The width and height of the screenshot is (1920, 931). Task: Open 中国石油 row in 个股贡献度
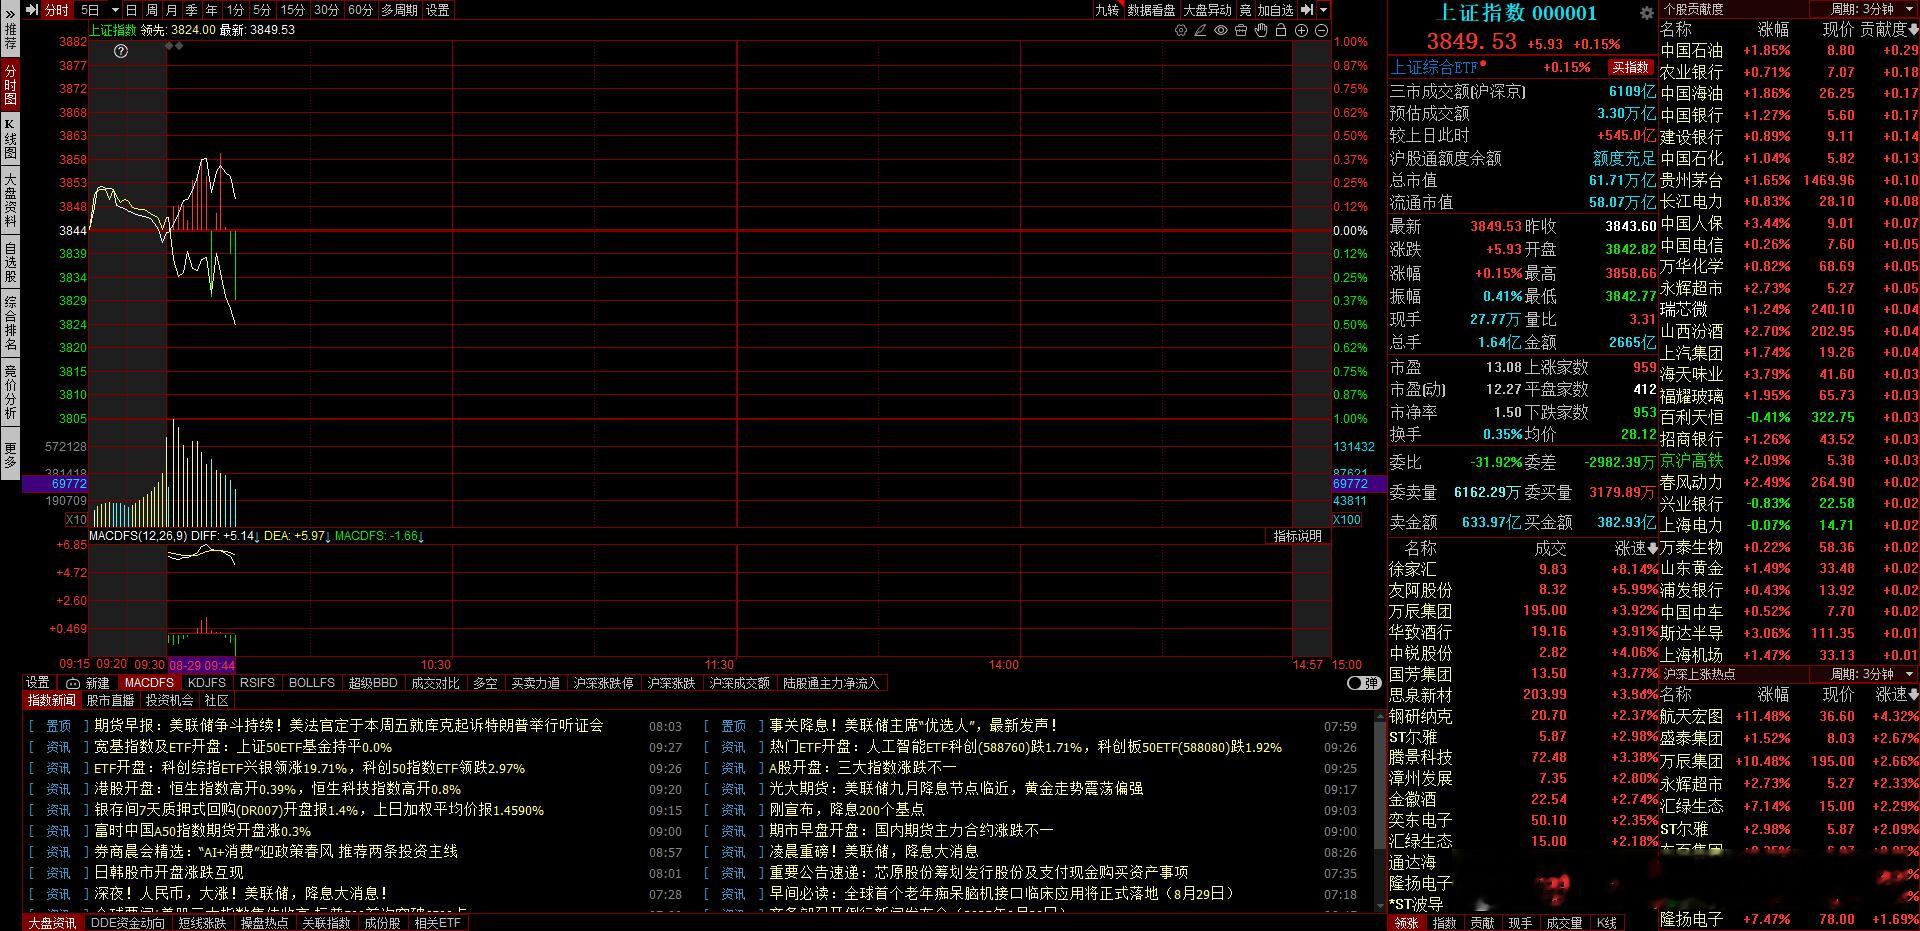point(1789,50)
